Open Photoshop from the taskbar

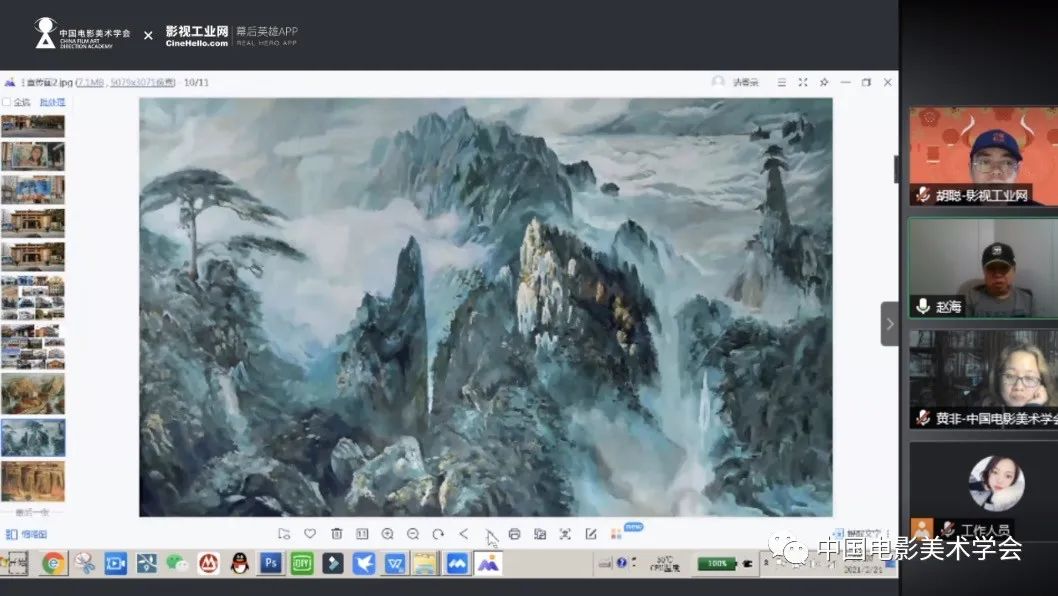[x=269, y=564]
